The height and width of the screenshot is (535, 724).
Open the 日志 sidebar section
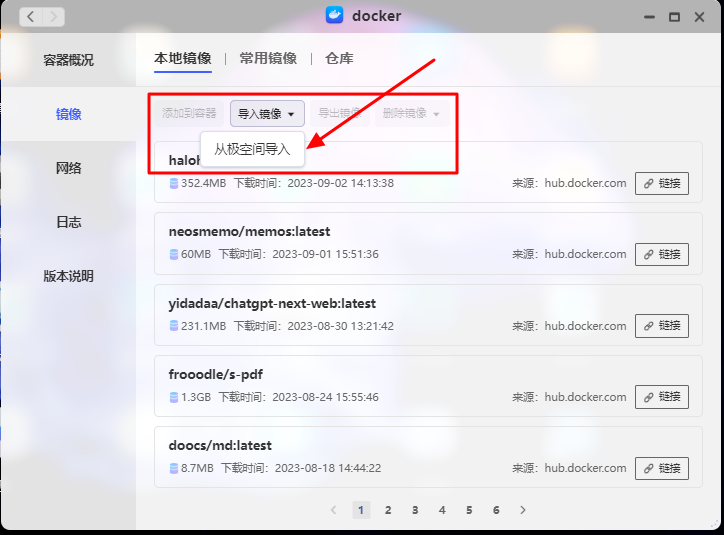tap(68, 222)
